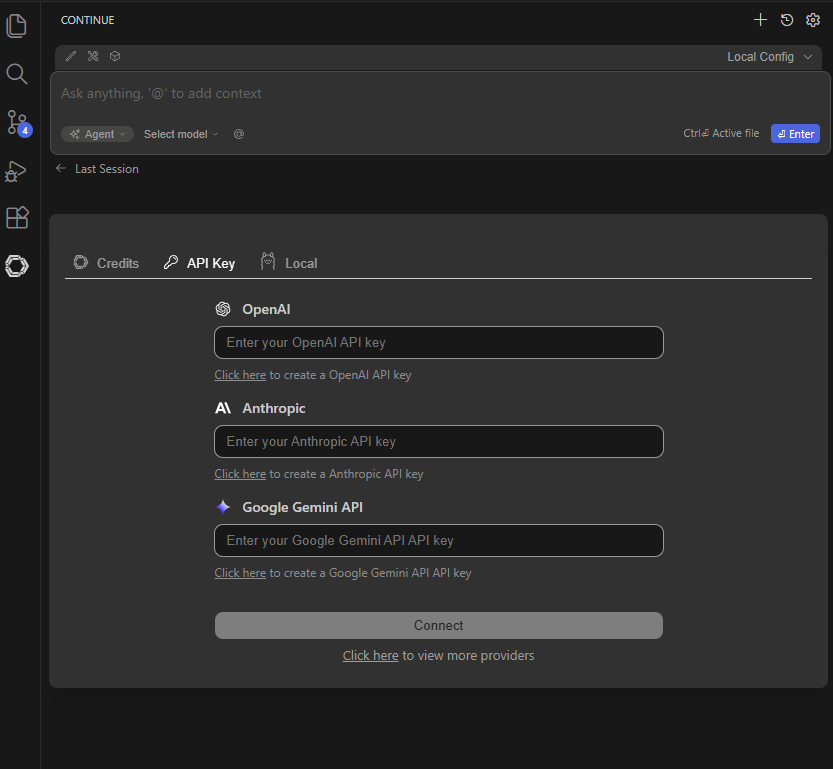Click the Anthropic provider heading text
Image resolution: width=833 pixels, height=769 pixels.
pyautogui.click(x=274, y=408)
